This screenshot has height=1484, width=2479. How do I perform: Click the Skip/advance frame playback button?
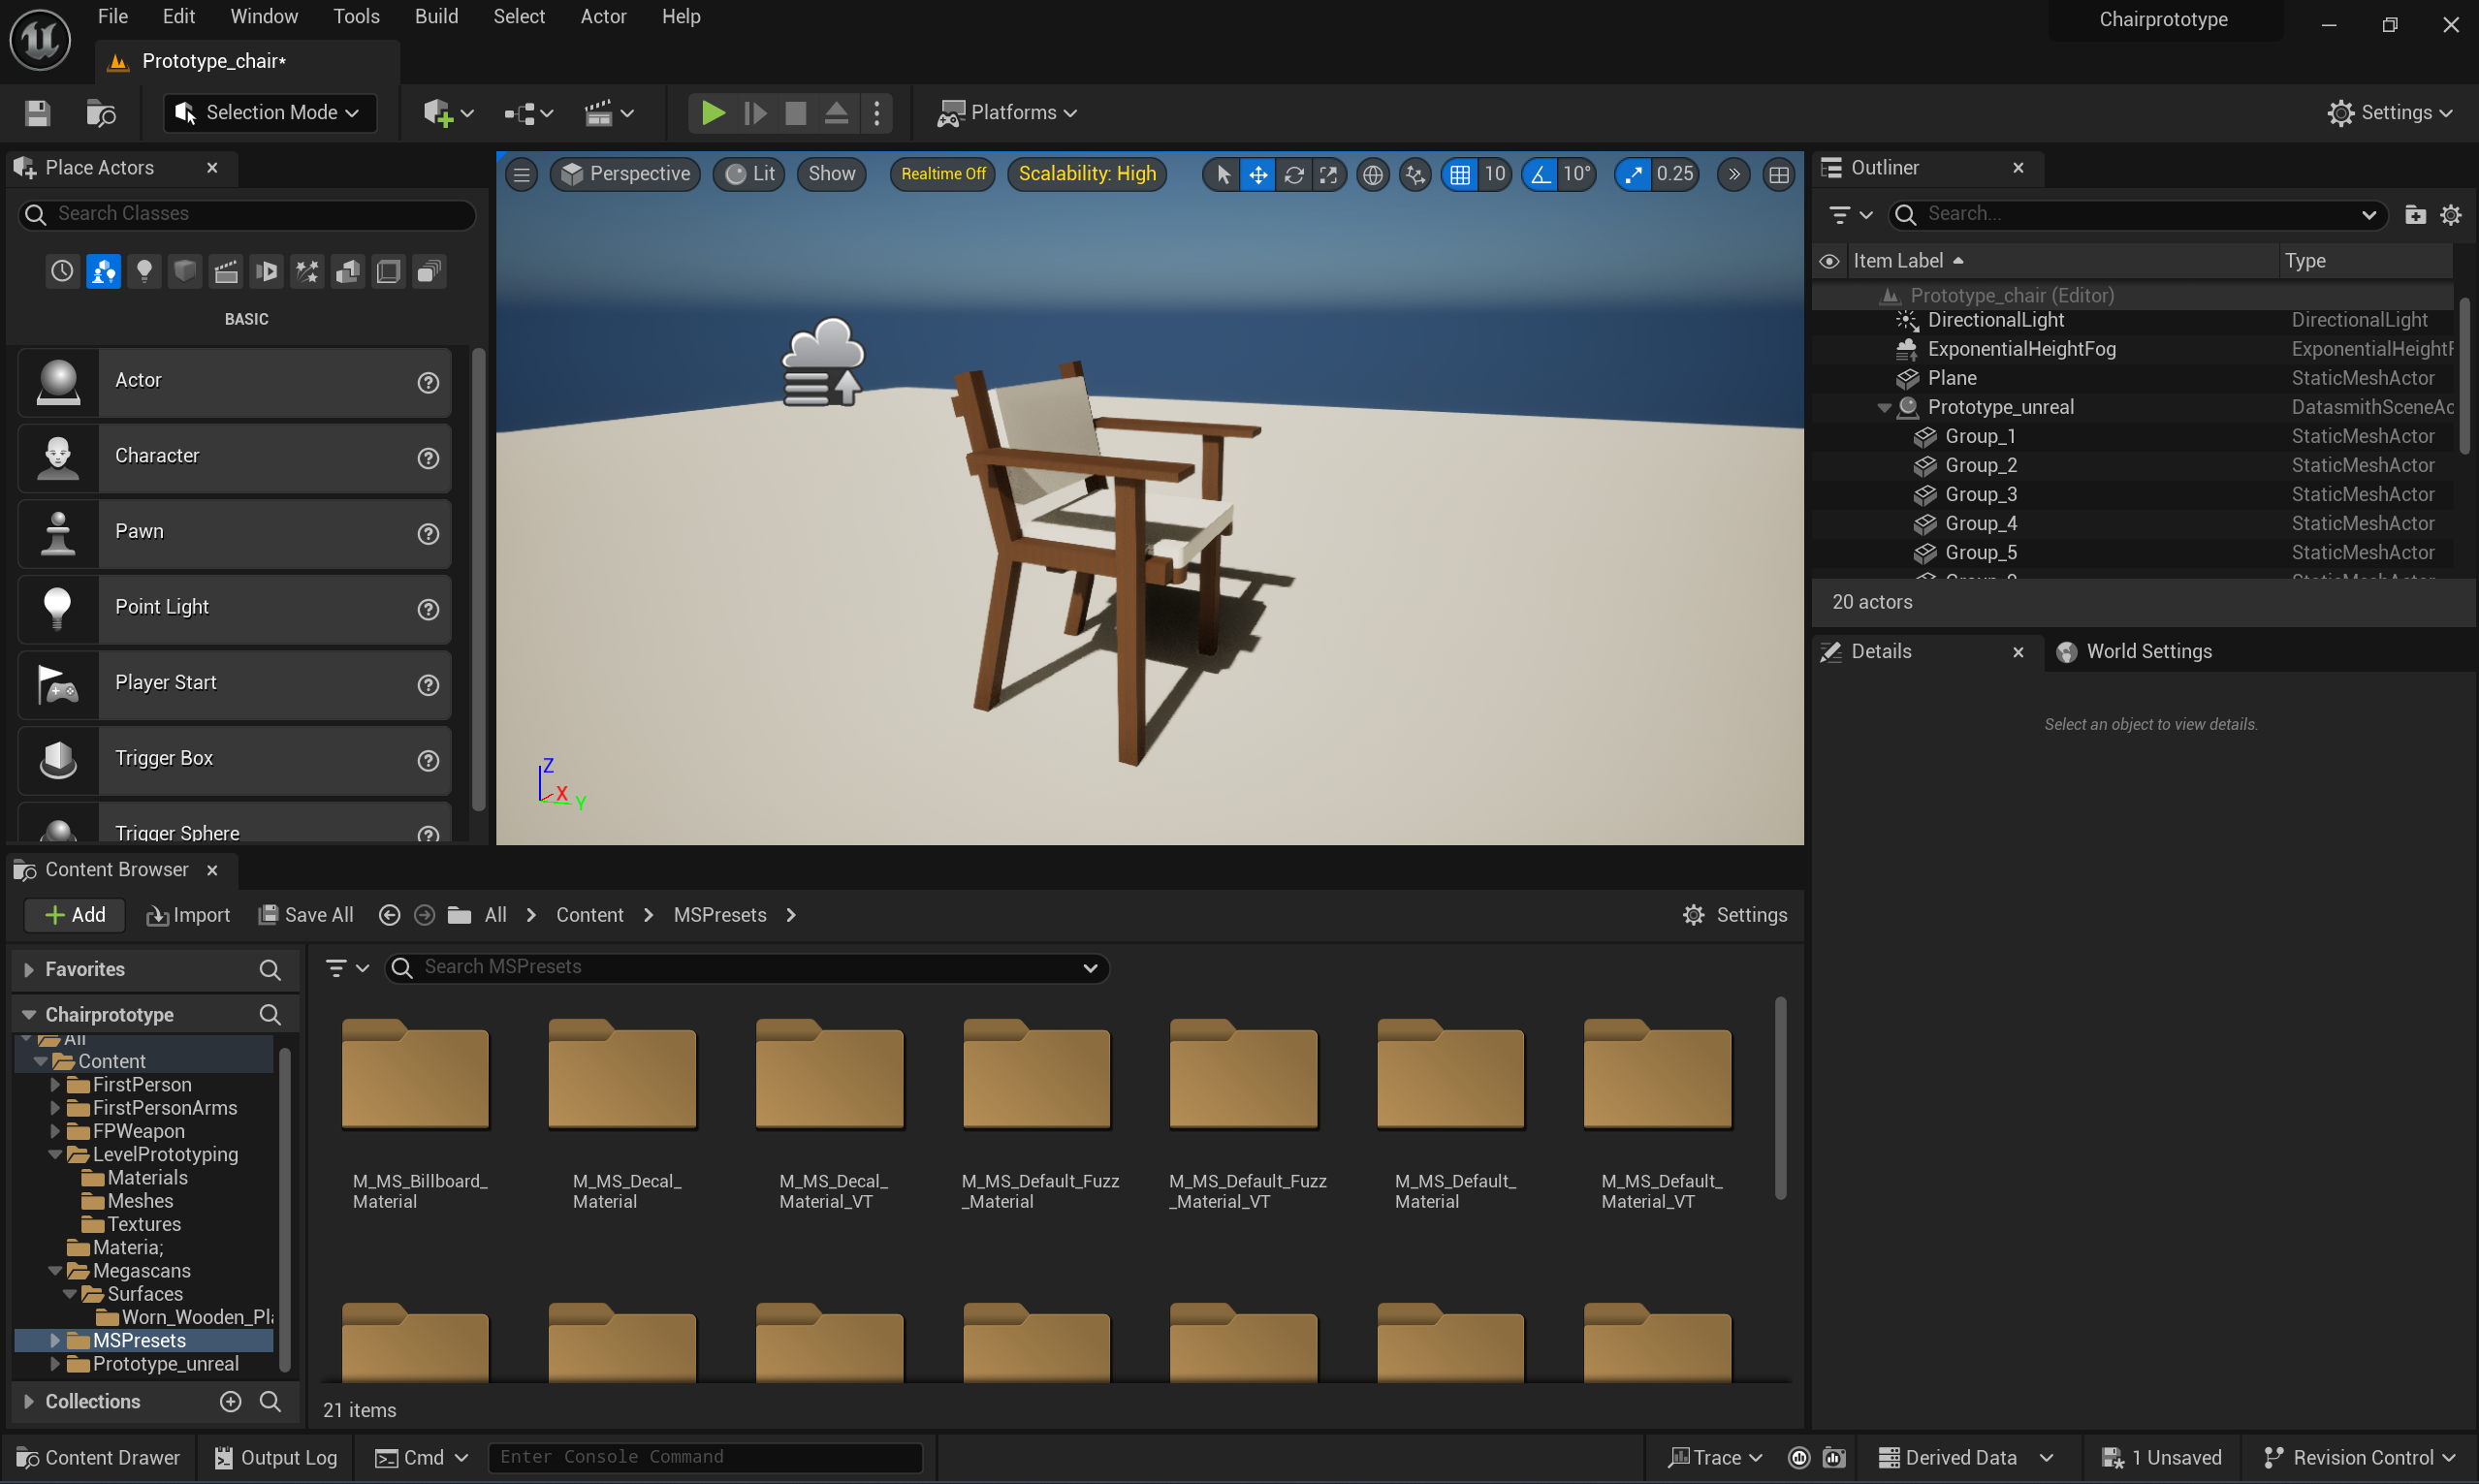click(755, 113)
